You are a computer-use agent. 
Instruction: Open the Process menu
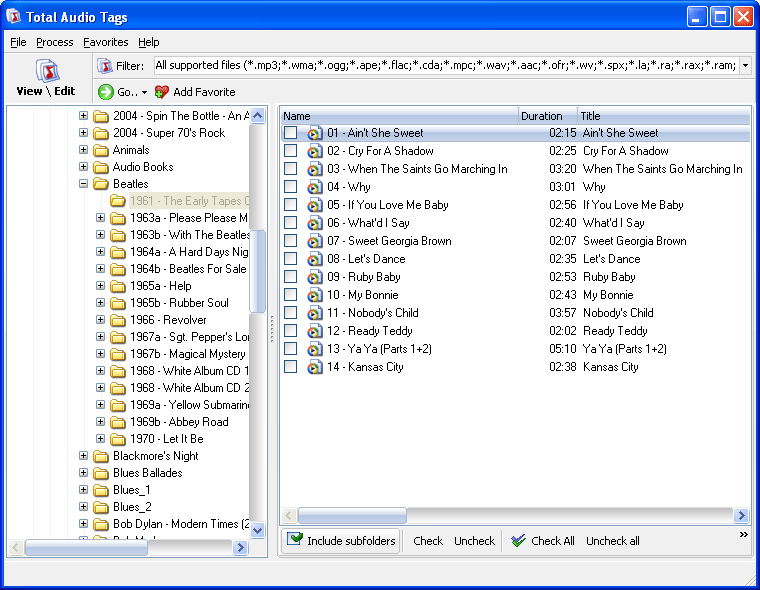click(54, 42)
